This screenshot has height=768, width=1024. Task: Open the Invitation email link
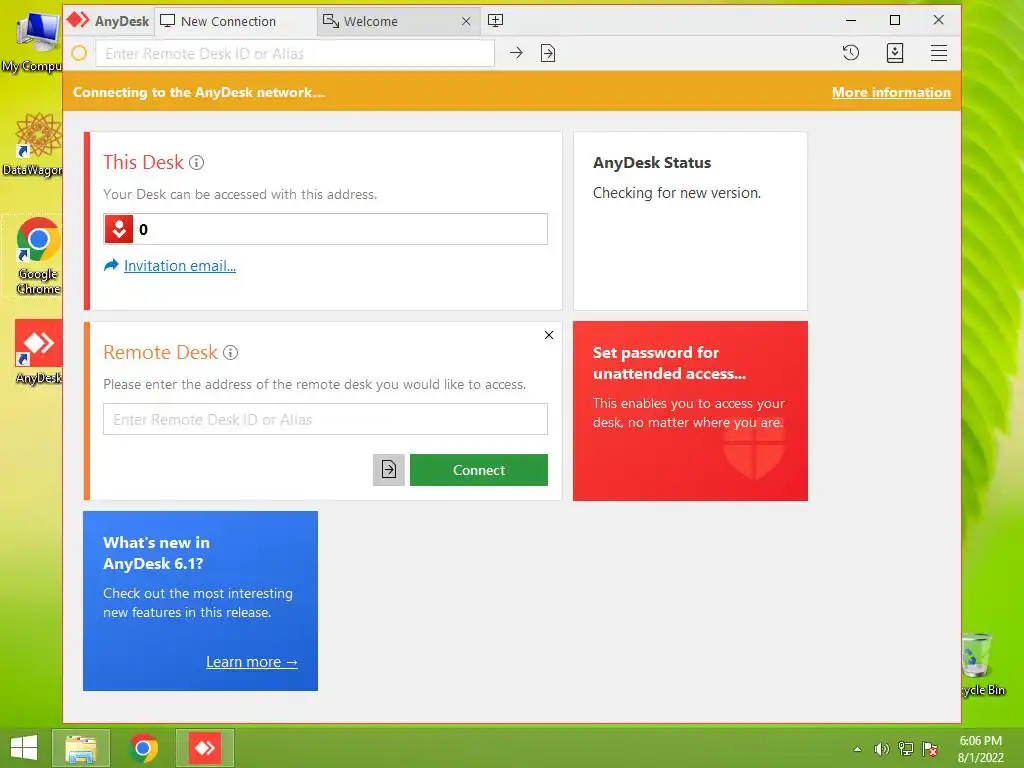click(180, 266)
